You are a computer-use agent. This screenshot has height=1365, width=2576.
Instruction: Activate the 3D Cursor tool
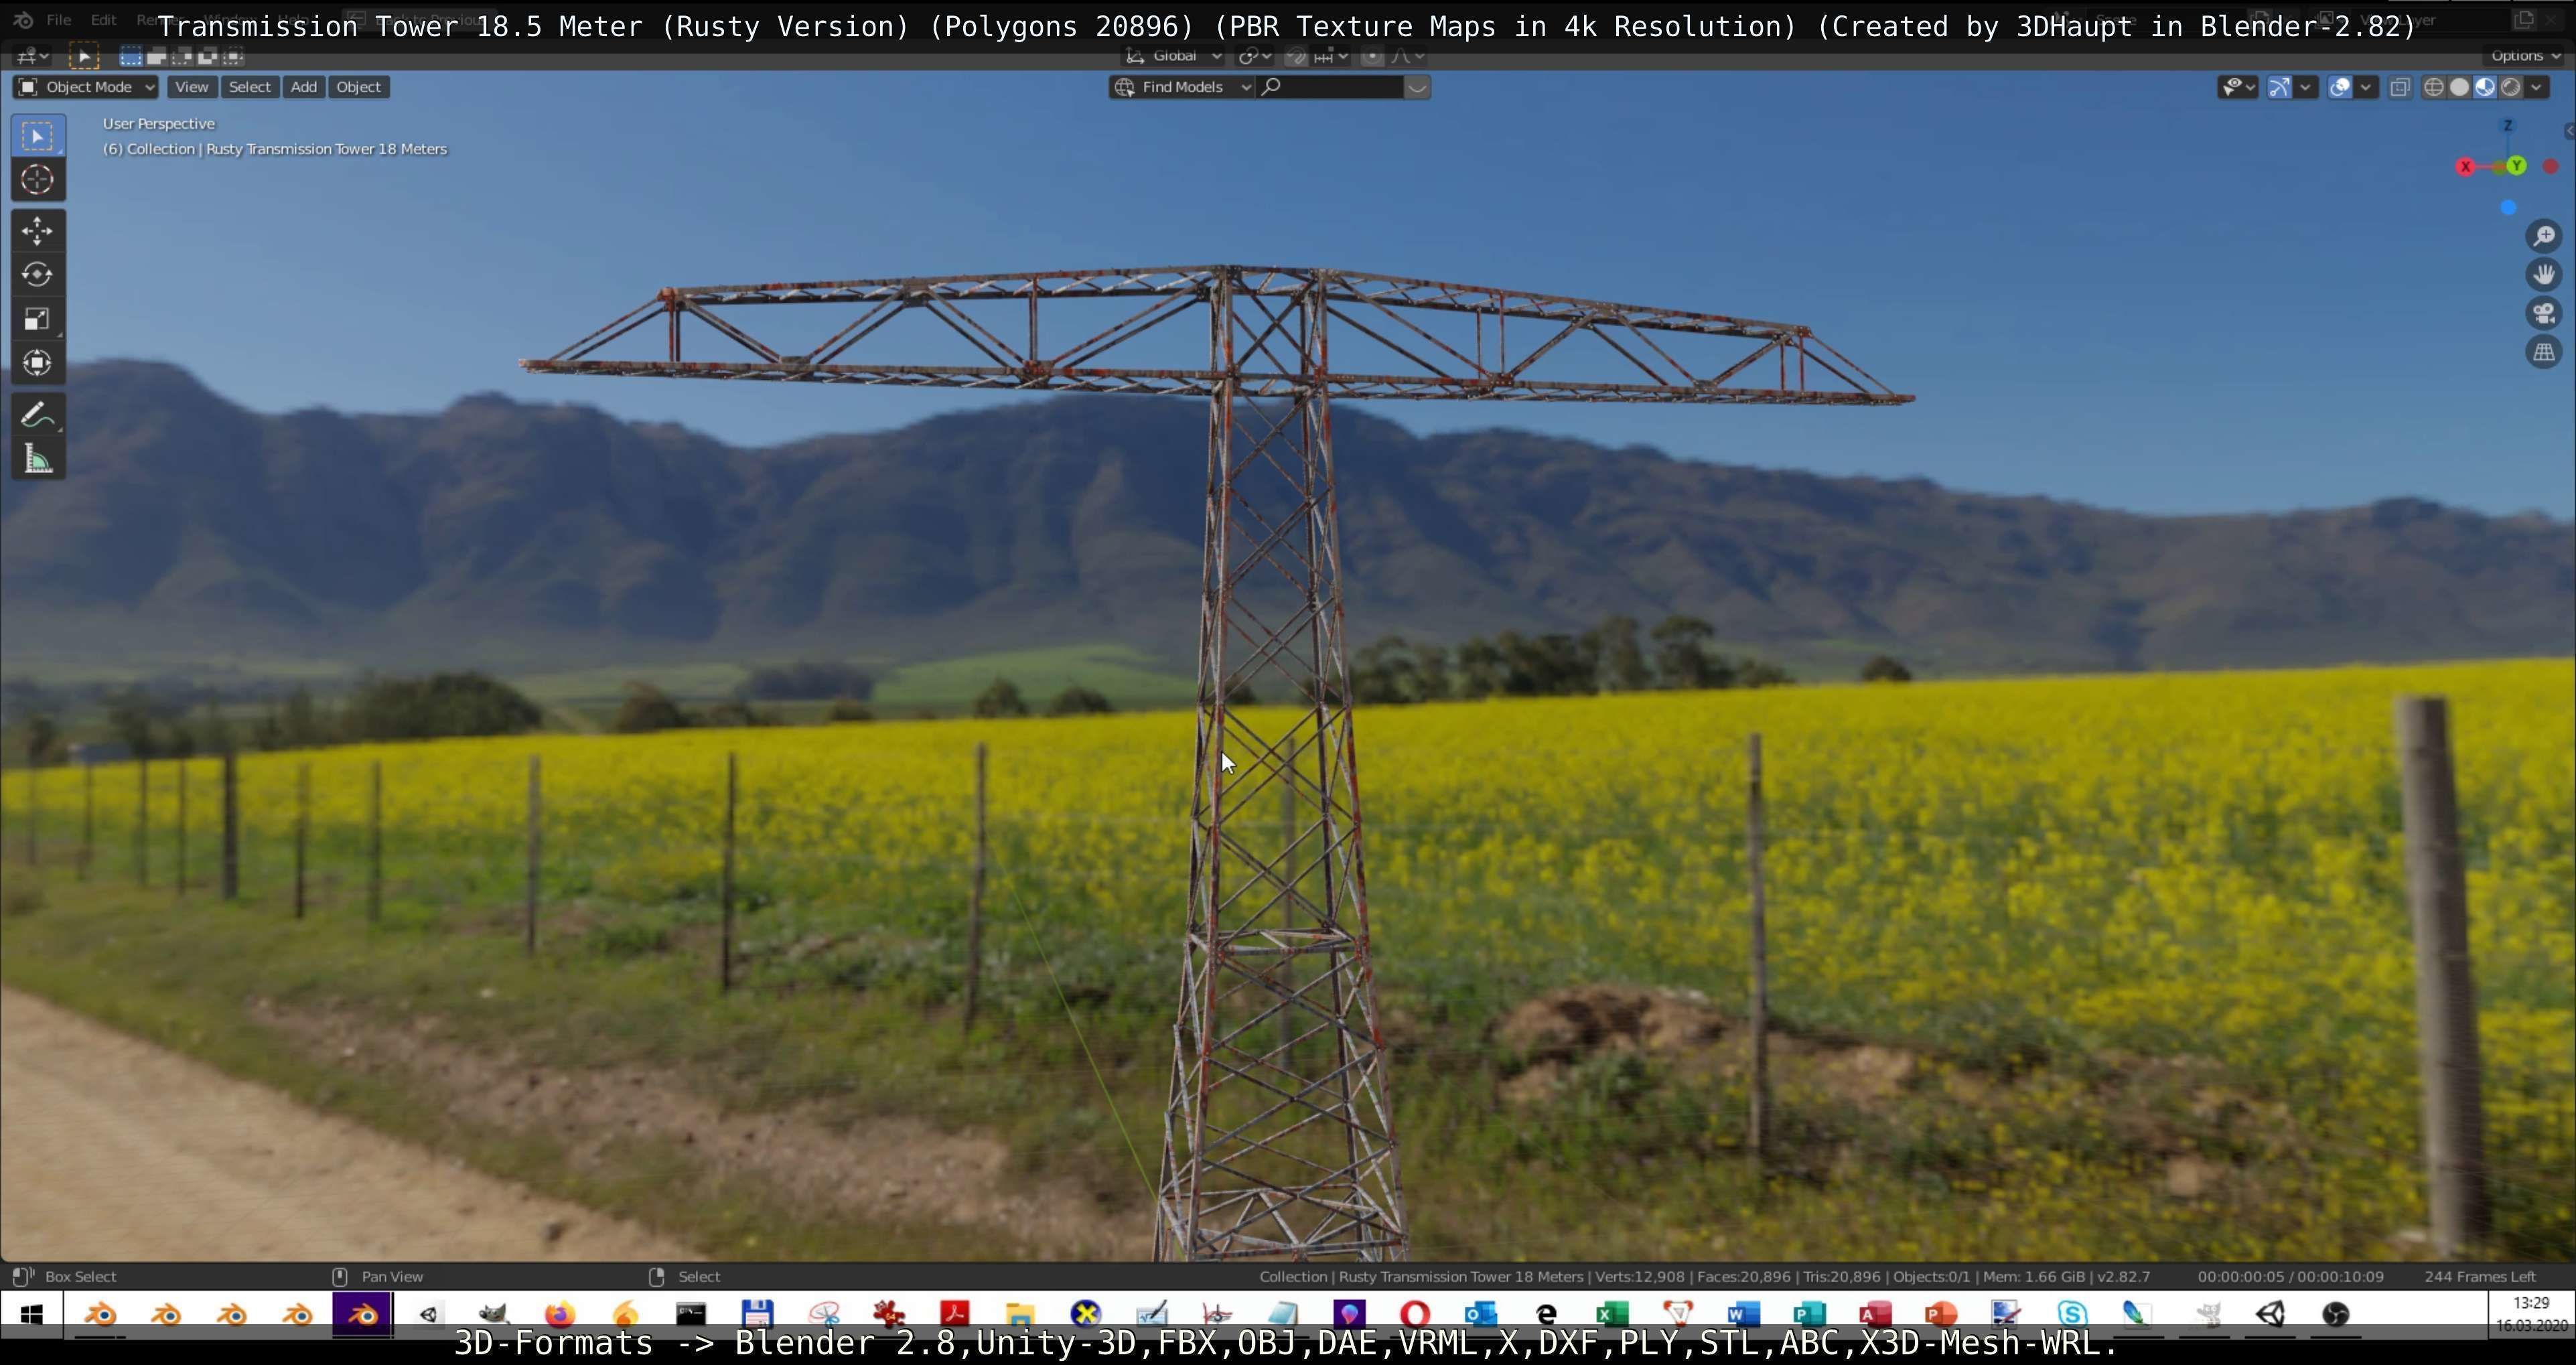point(38,180)
